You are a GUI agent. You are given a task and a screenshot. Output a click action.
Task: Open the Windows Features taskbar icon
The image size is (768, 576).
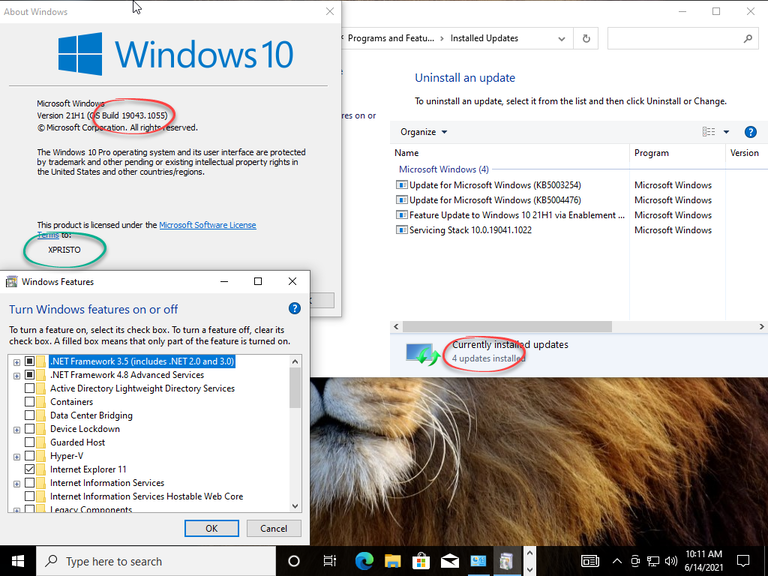[506, 561]
